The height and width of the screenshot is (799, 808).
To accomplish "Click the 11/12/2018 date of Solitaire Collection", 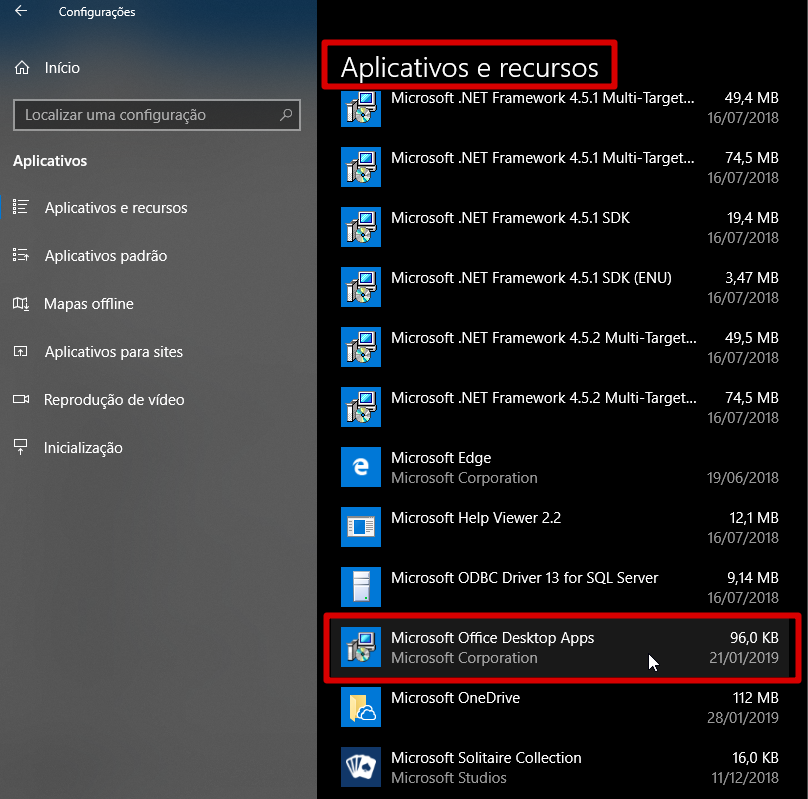I will point(745,778).
